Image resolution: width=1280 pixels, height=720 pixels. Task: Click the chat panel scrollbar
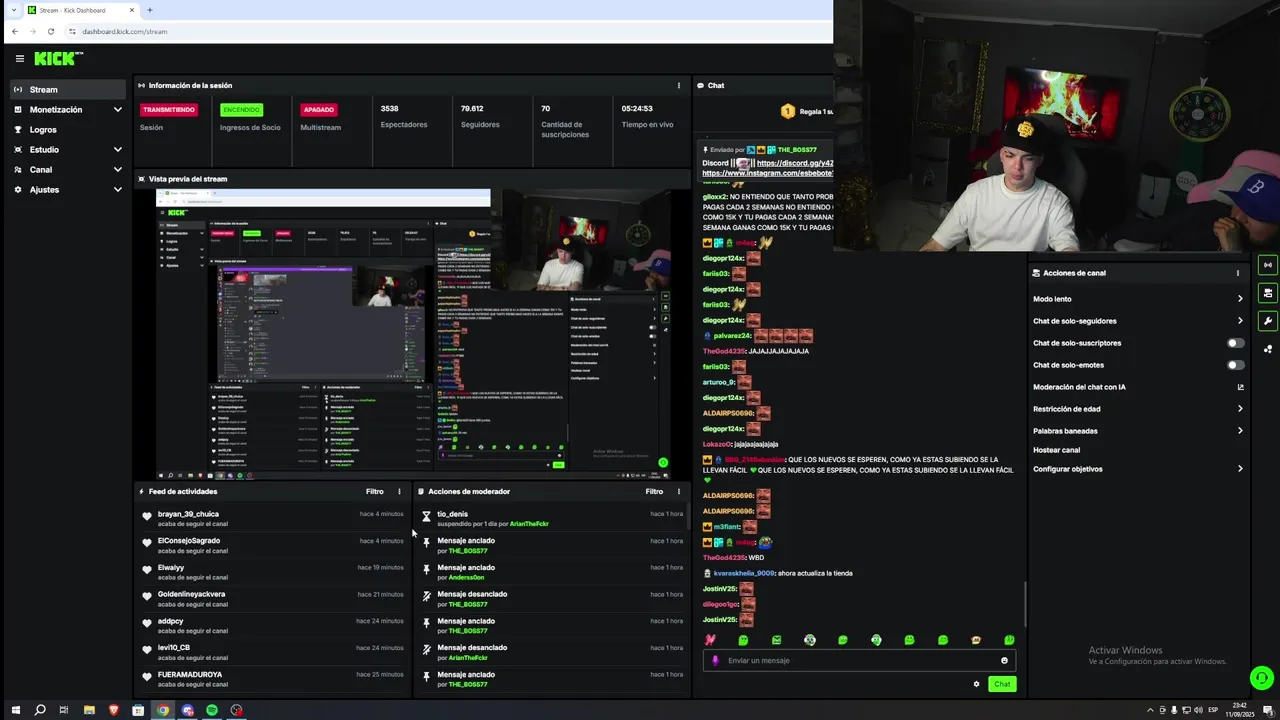1025,604
